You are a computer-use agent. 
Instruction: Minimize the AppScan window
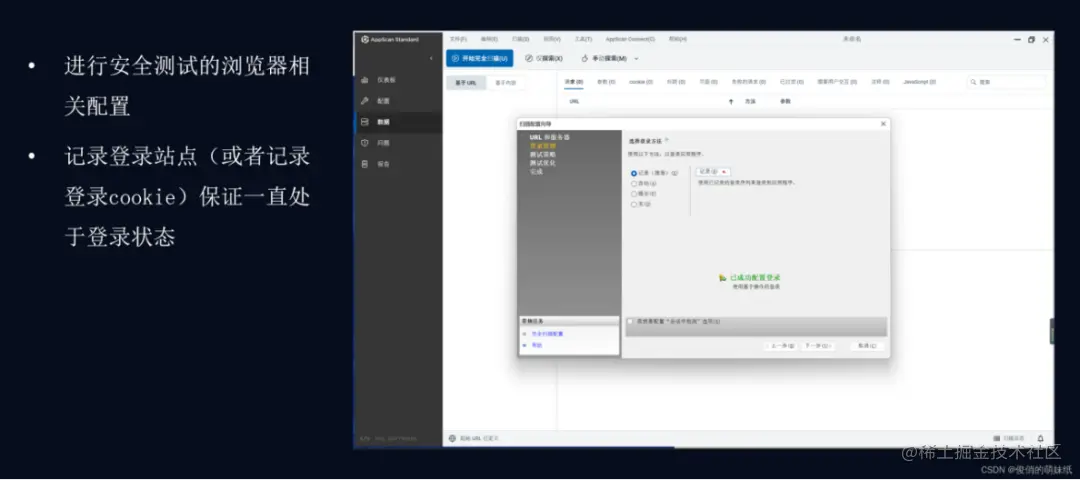(1017, 40)
